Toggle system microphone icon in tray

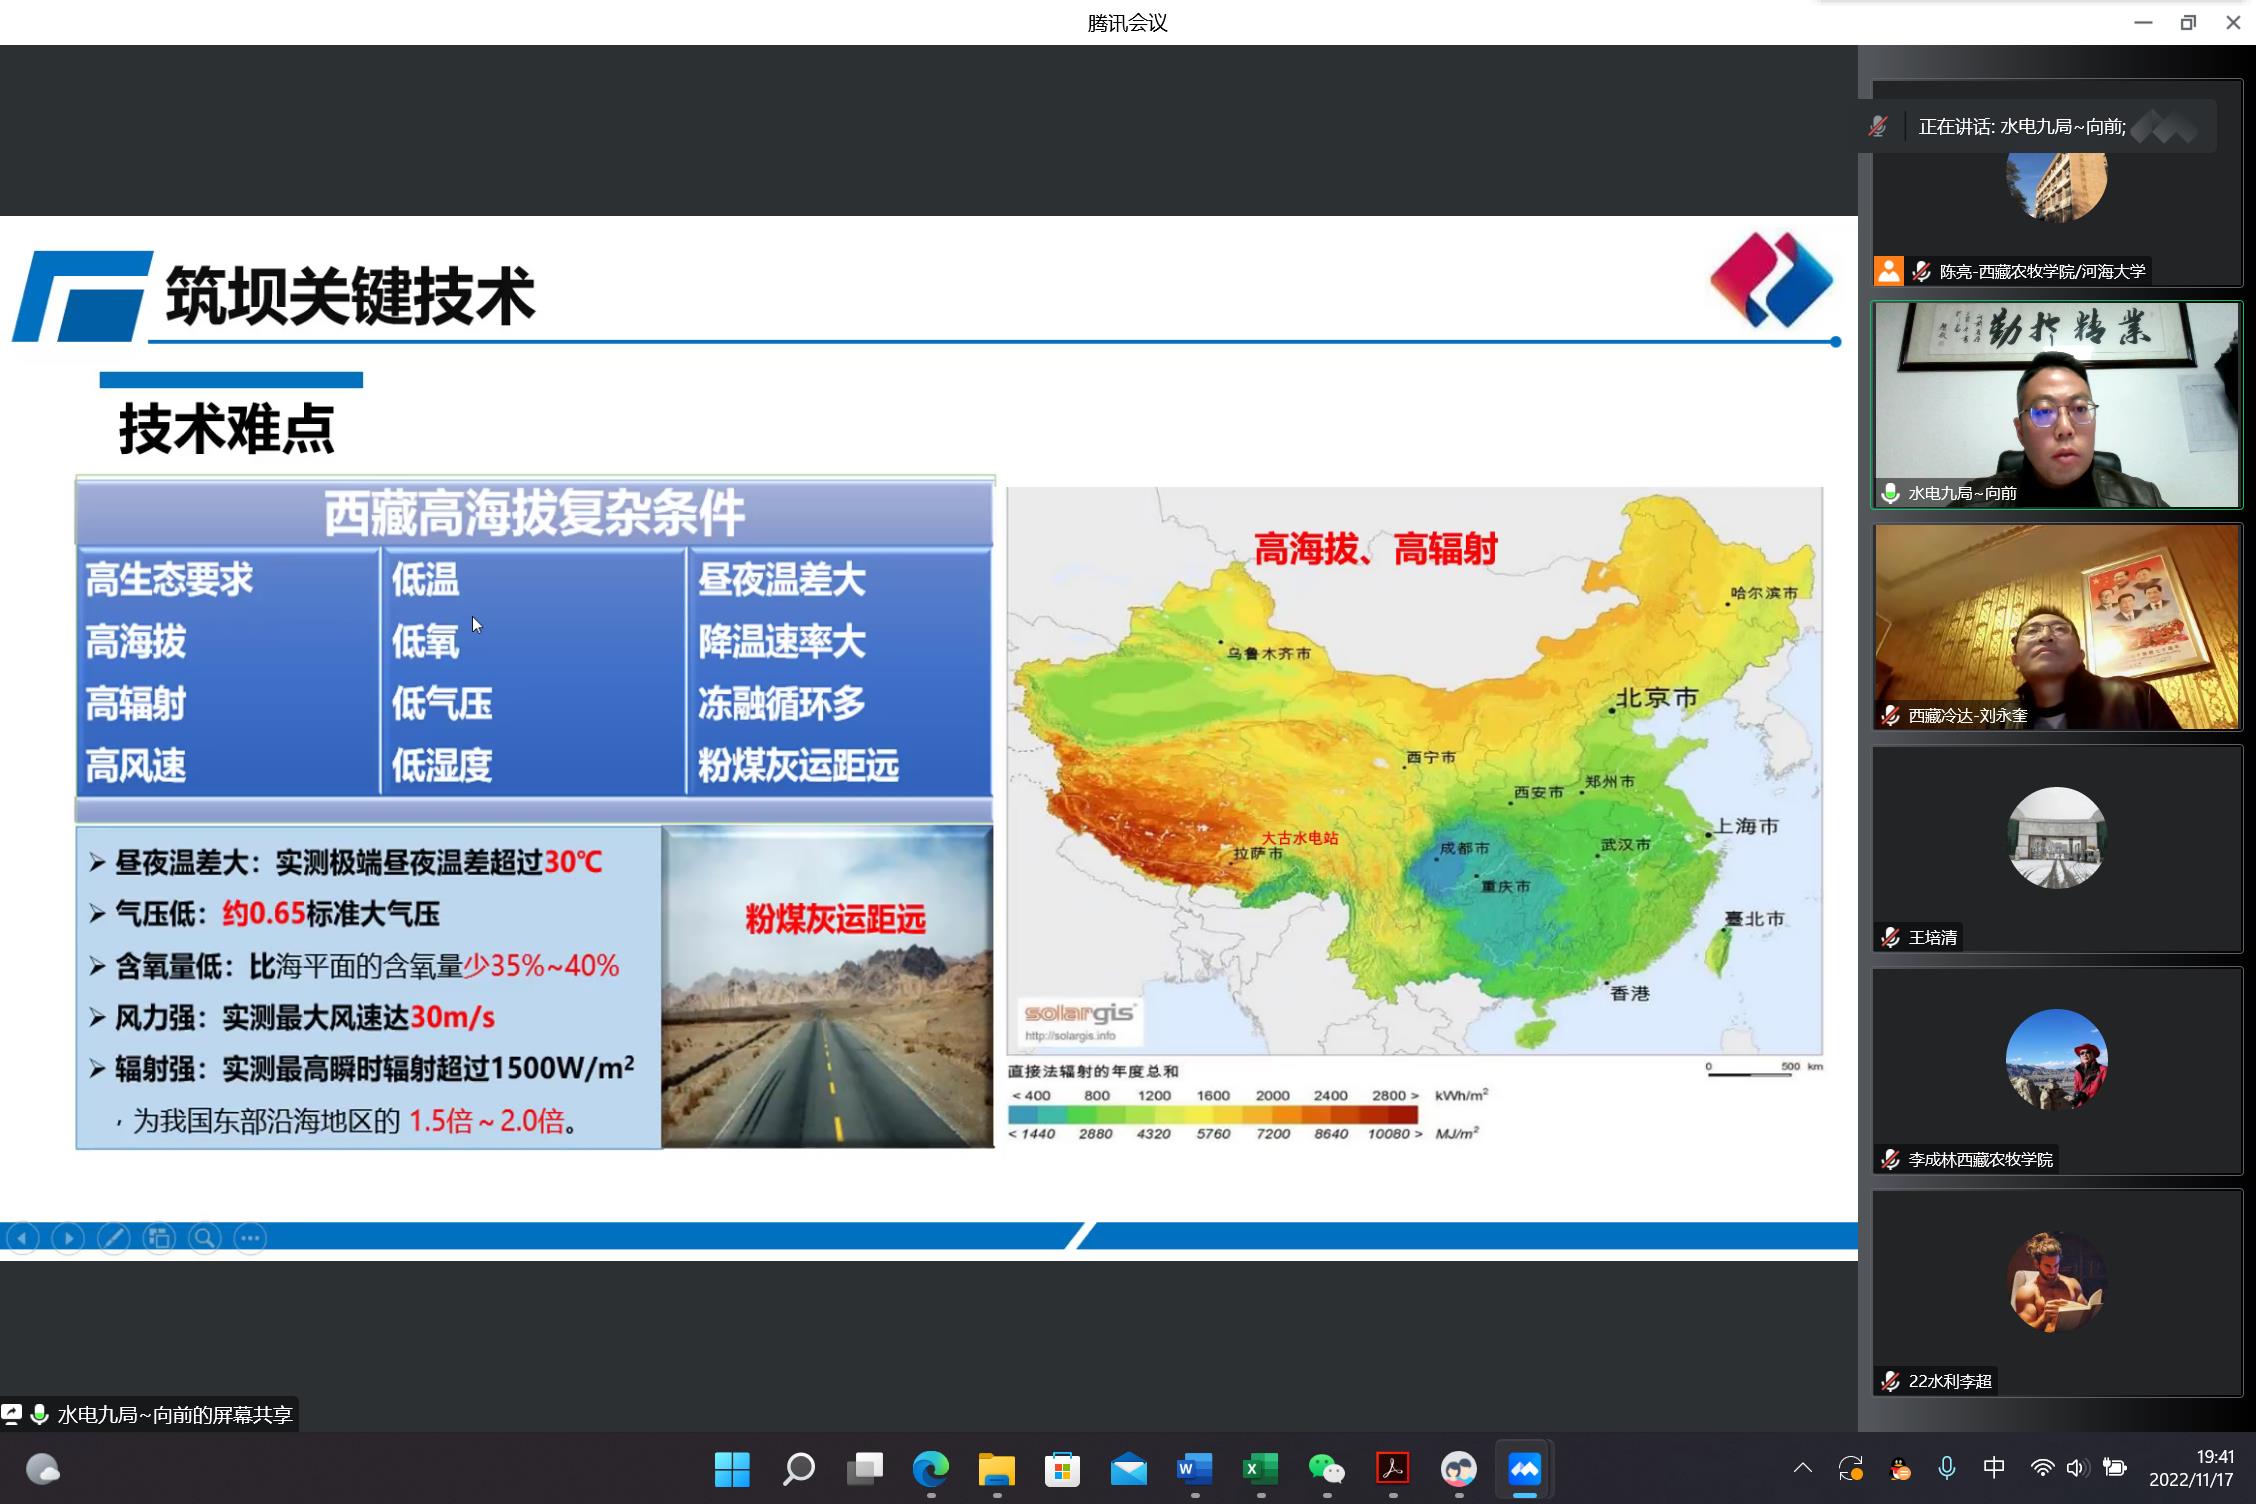click(1946, 1468)
